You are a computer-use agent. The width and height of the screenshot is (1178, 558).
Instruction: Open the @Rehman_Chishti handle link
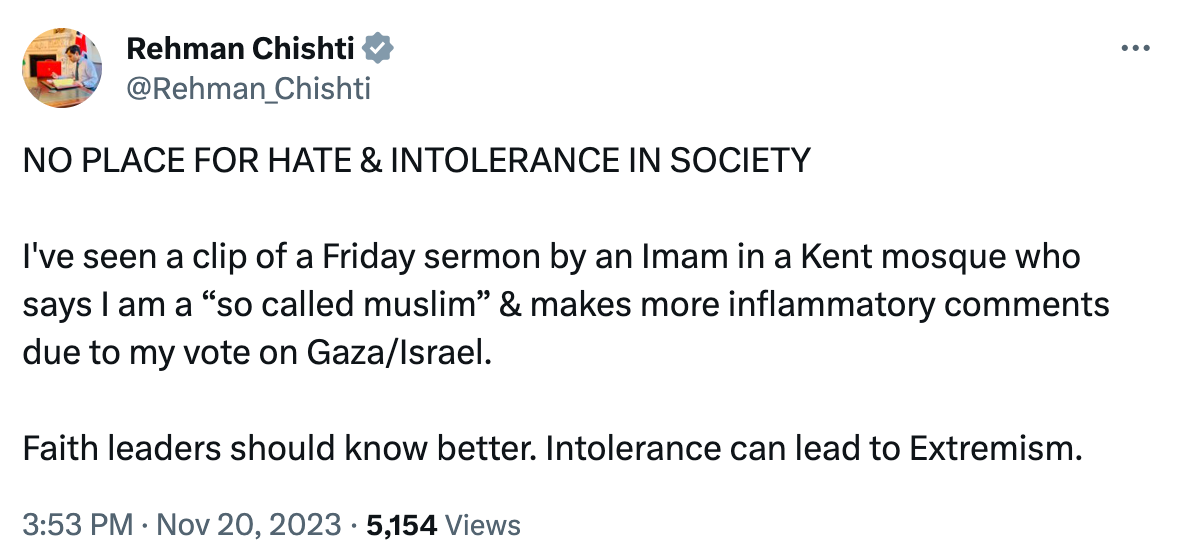[x=248, y=89]
